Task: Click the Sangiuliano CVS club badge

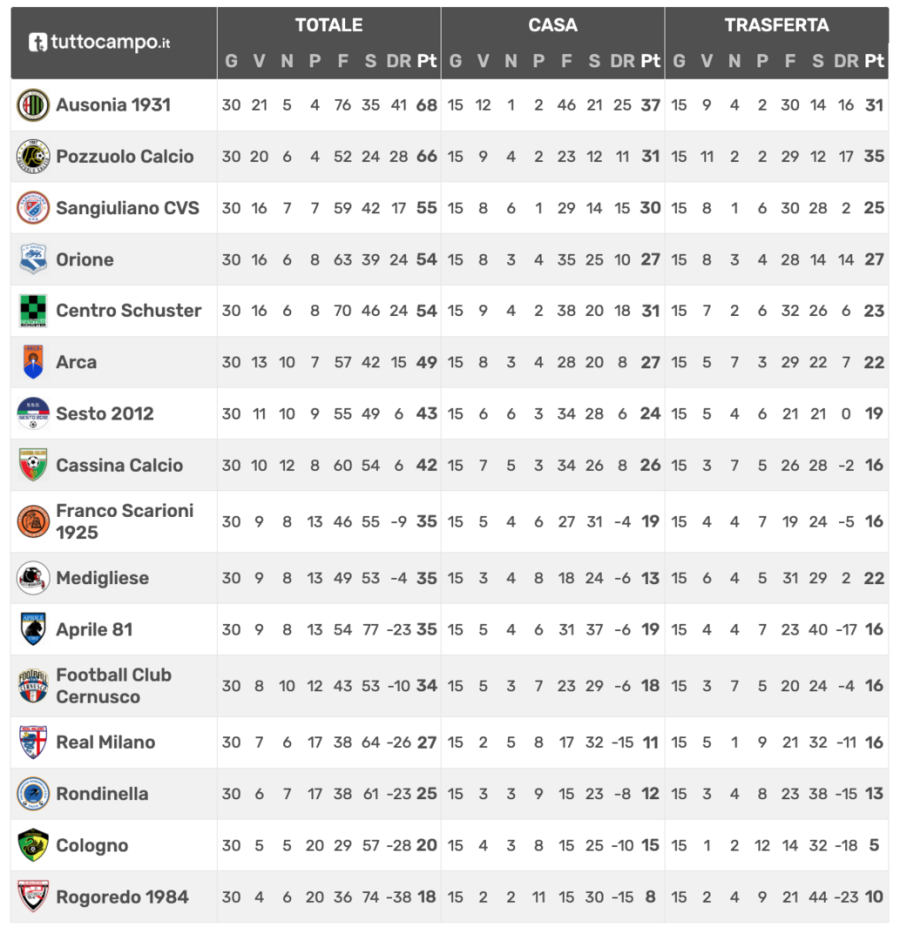Action: click(x=33, y=208)
